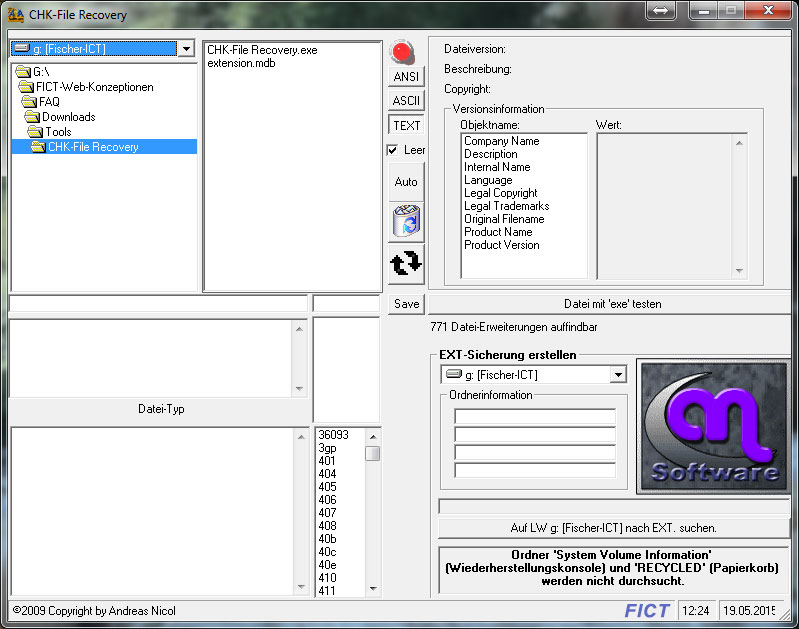
Task: Select extension 36093 in list
Action: click(333, 435)
